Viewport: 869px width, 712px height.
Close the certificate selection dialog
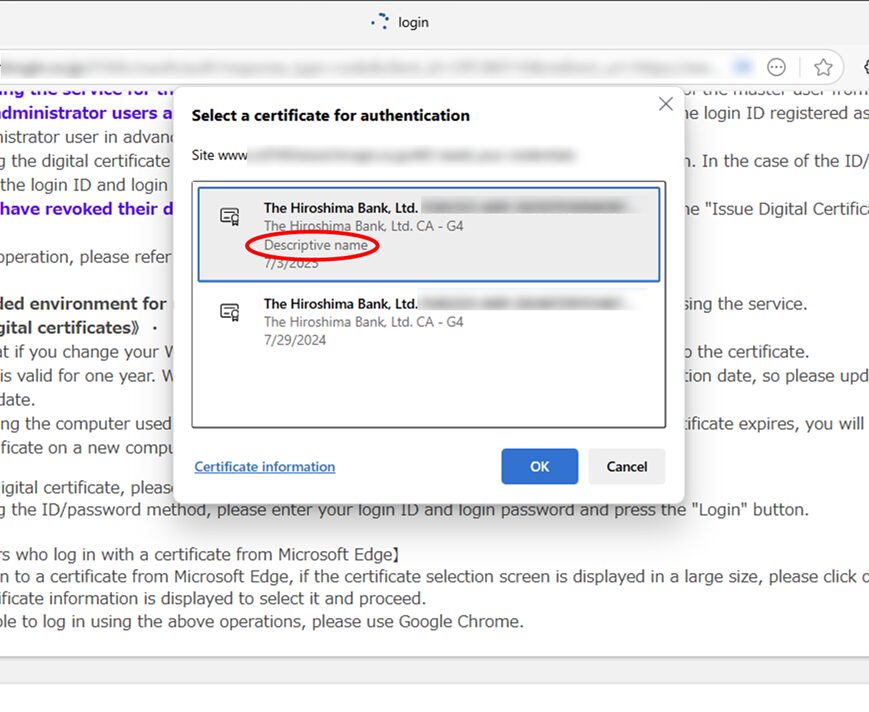pos(666,104)
